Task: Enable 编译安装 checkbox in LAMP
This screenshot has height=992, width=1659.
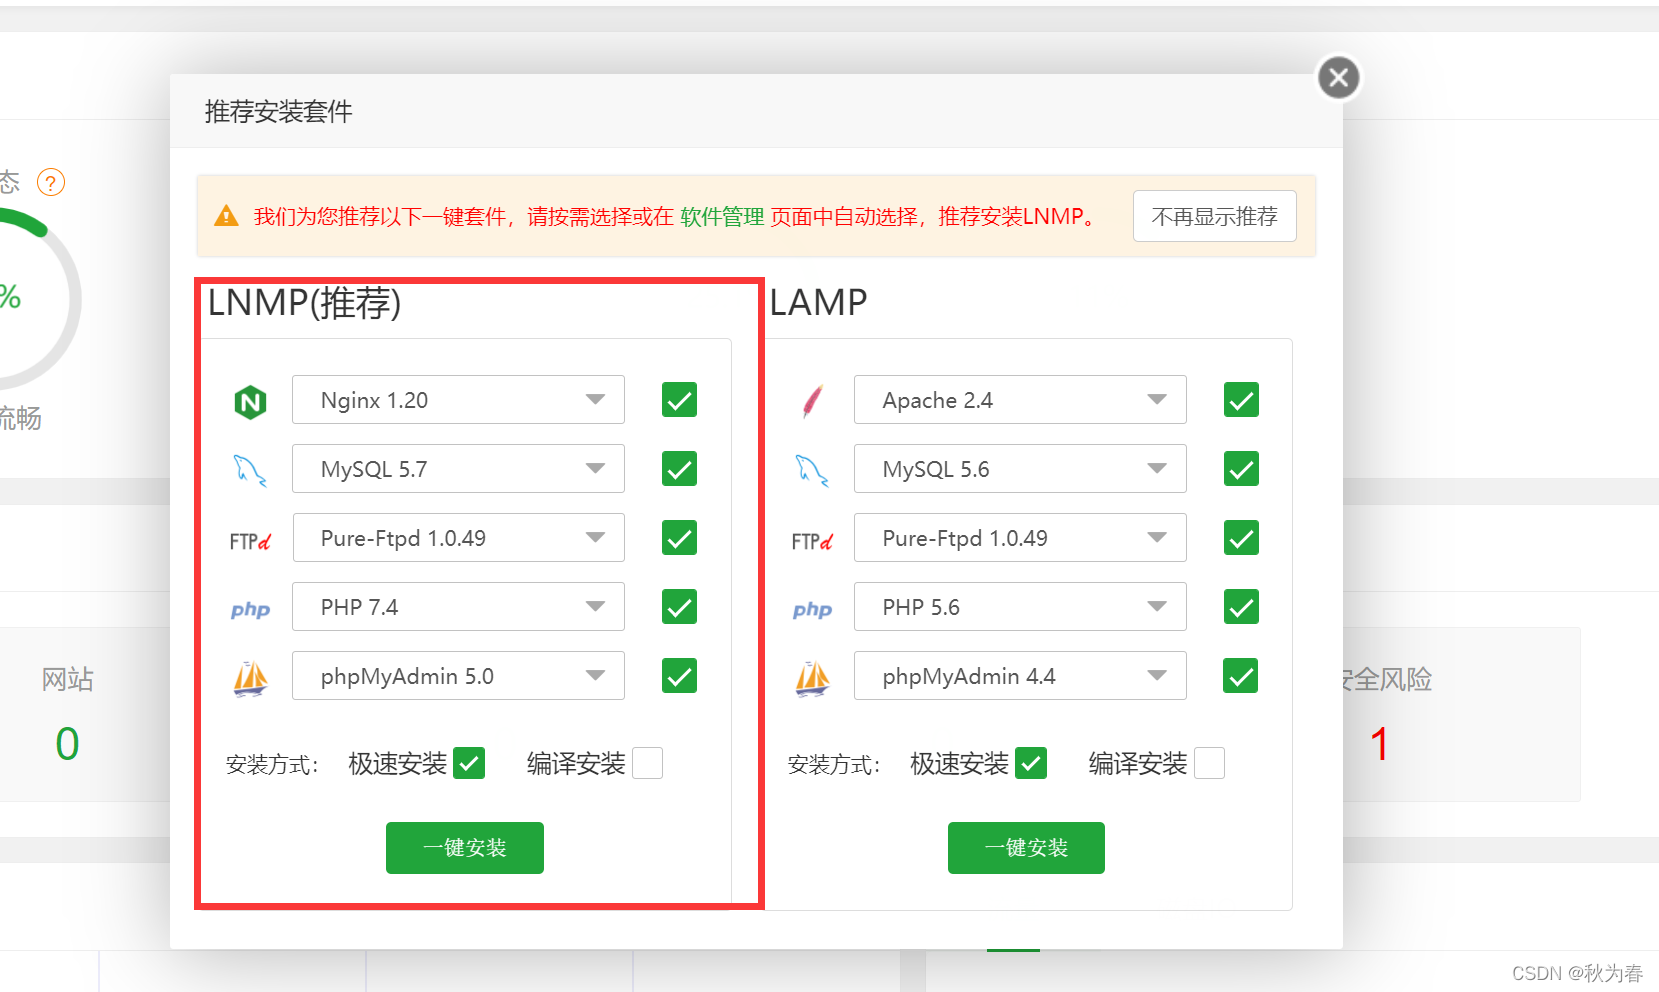Action: [1209, 763]
